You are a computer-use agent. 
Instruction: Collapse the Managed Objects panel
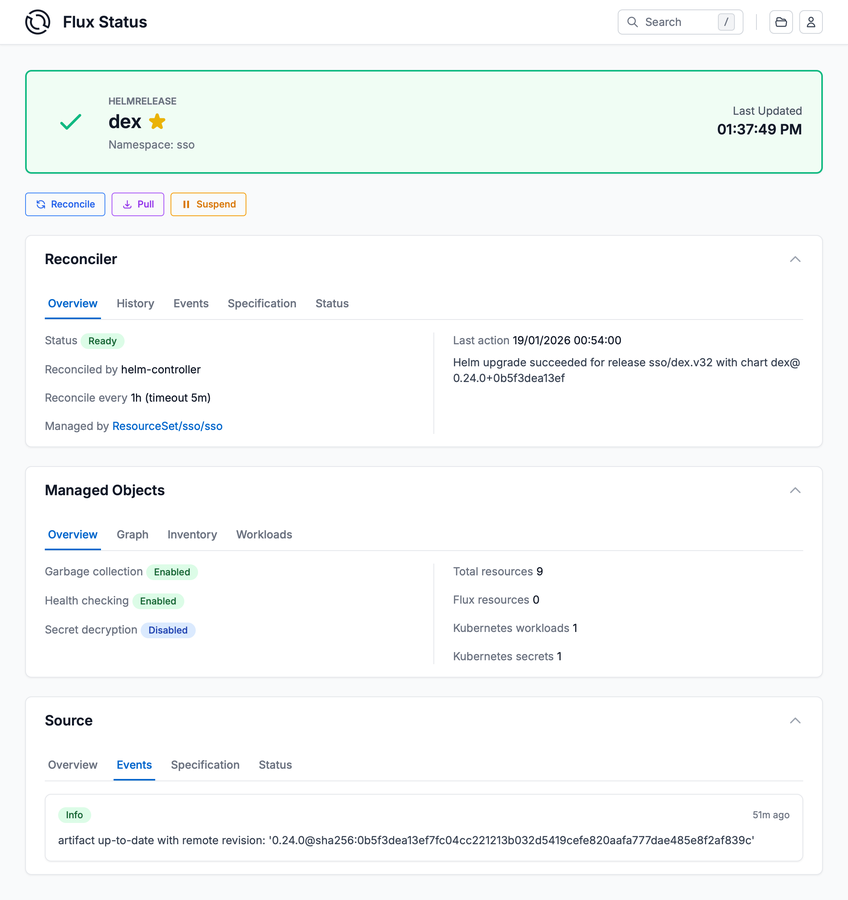click(x=795, y=491)
